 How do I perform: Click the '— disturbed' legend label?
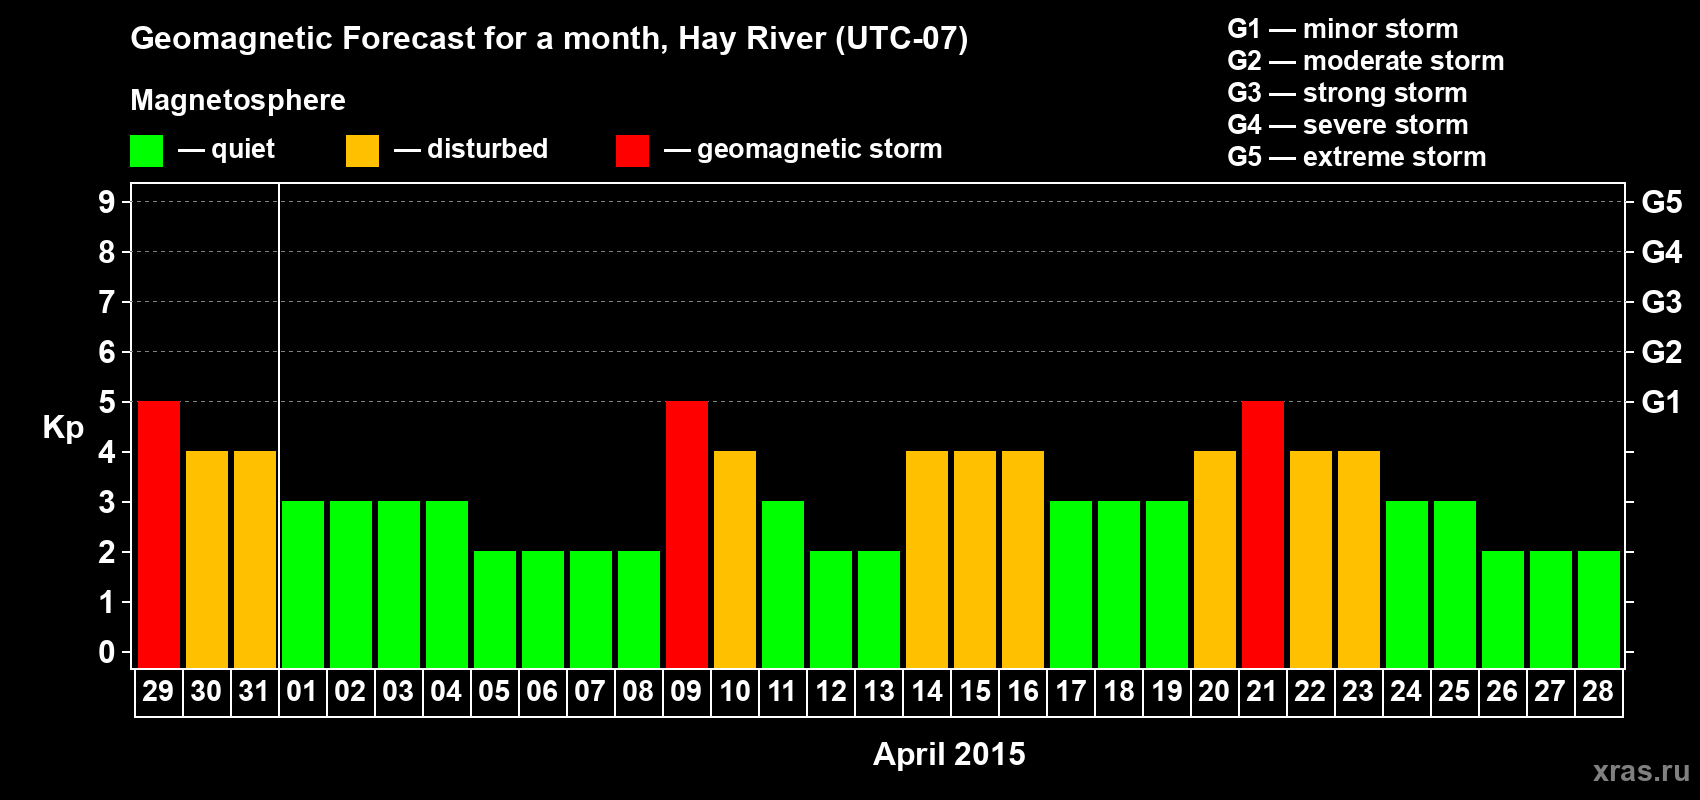[471, 149]
